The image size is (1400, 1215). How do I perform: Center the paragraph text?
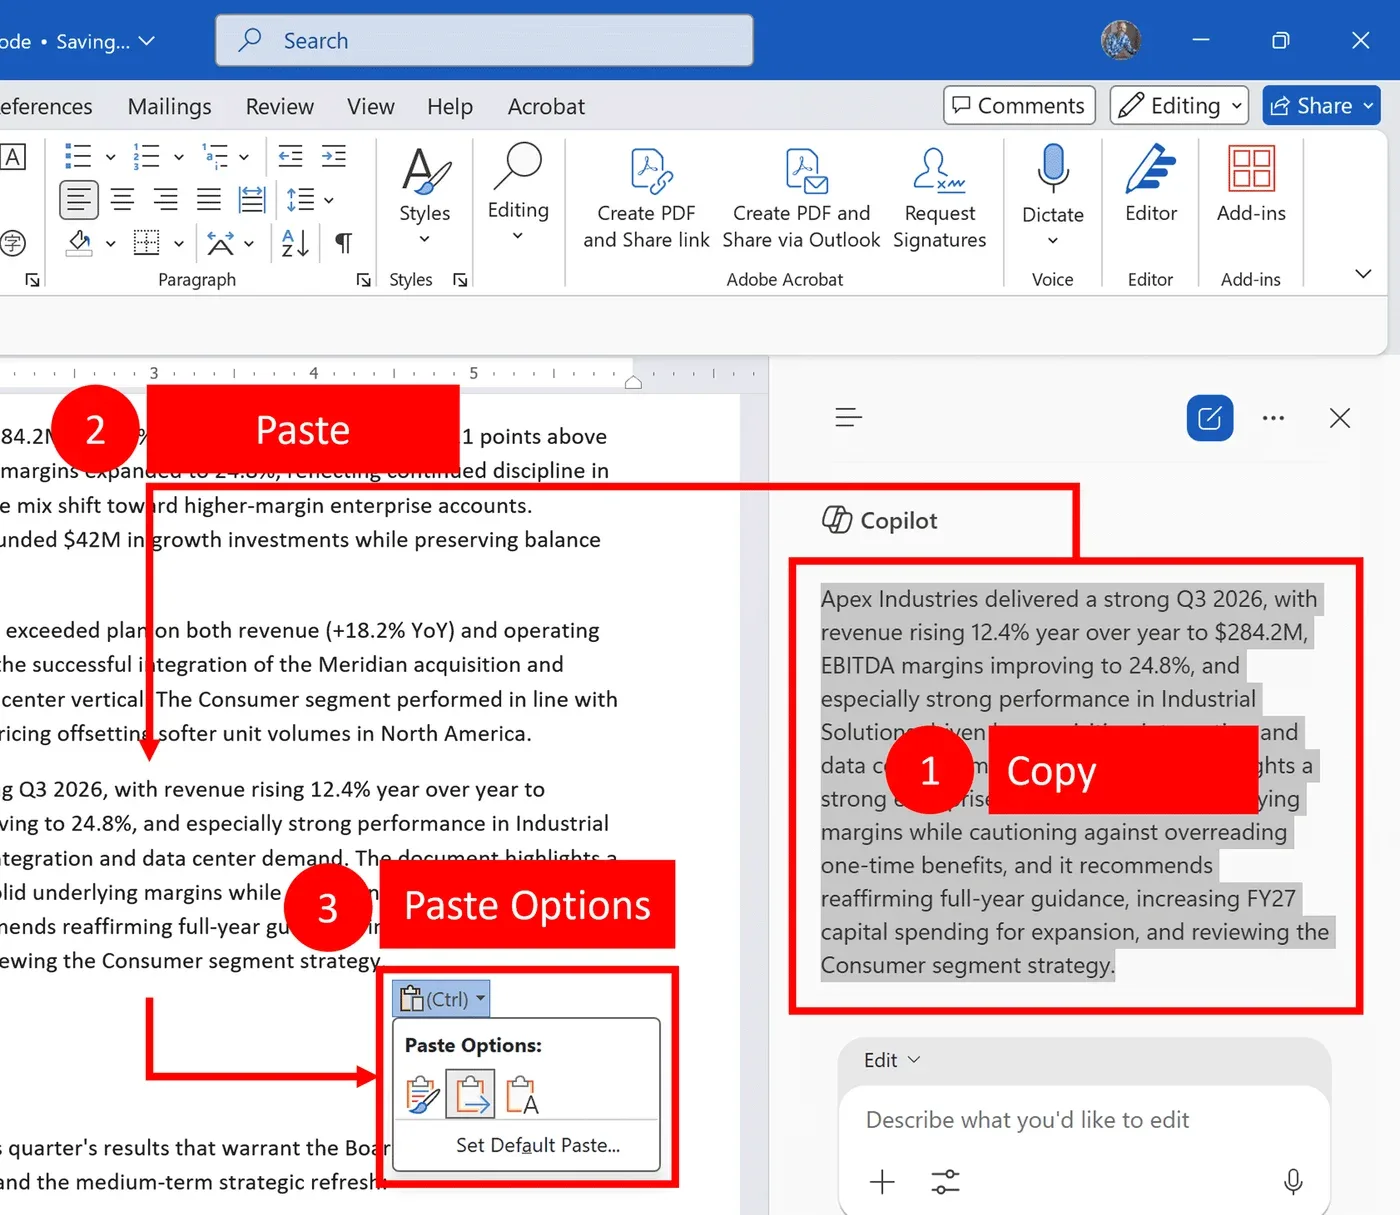coord(122,200)
